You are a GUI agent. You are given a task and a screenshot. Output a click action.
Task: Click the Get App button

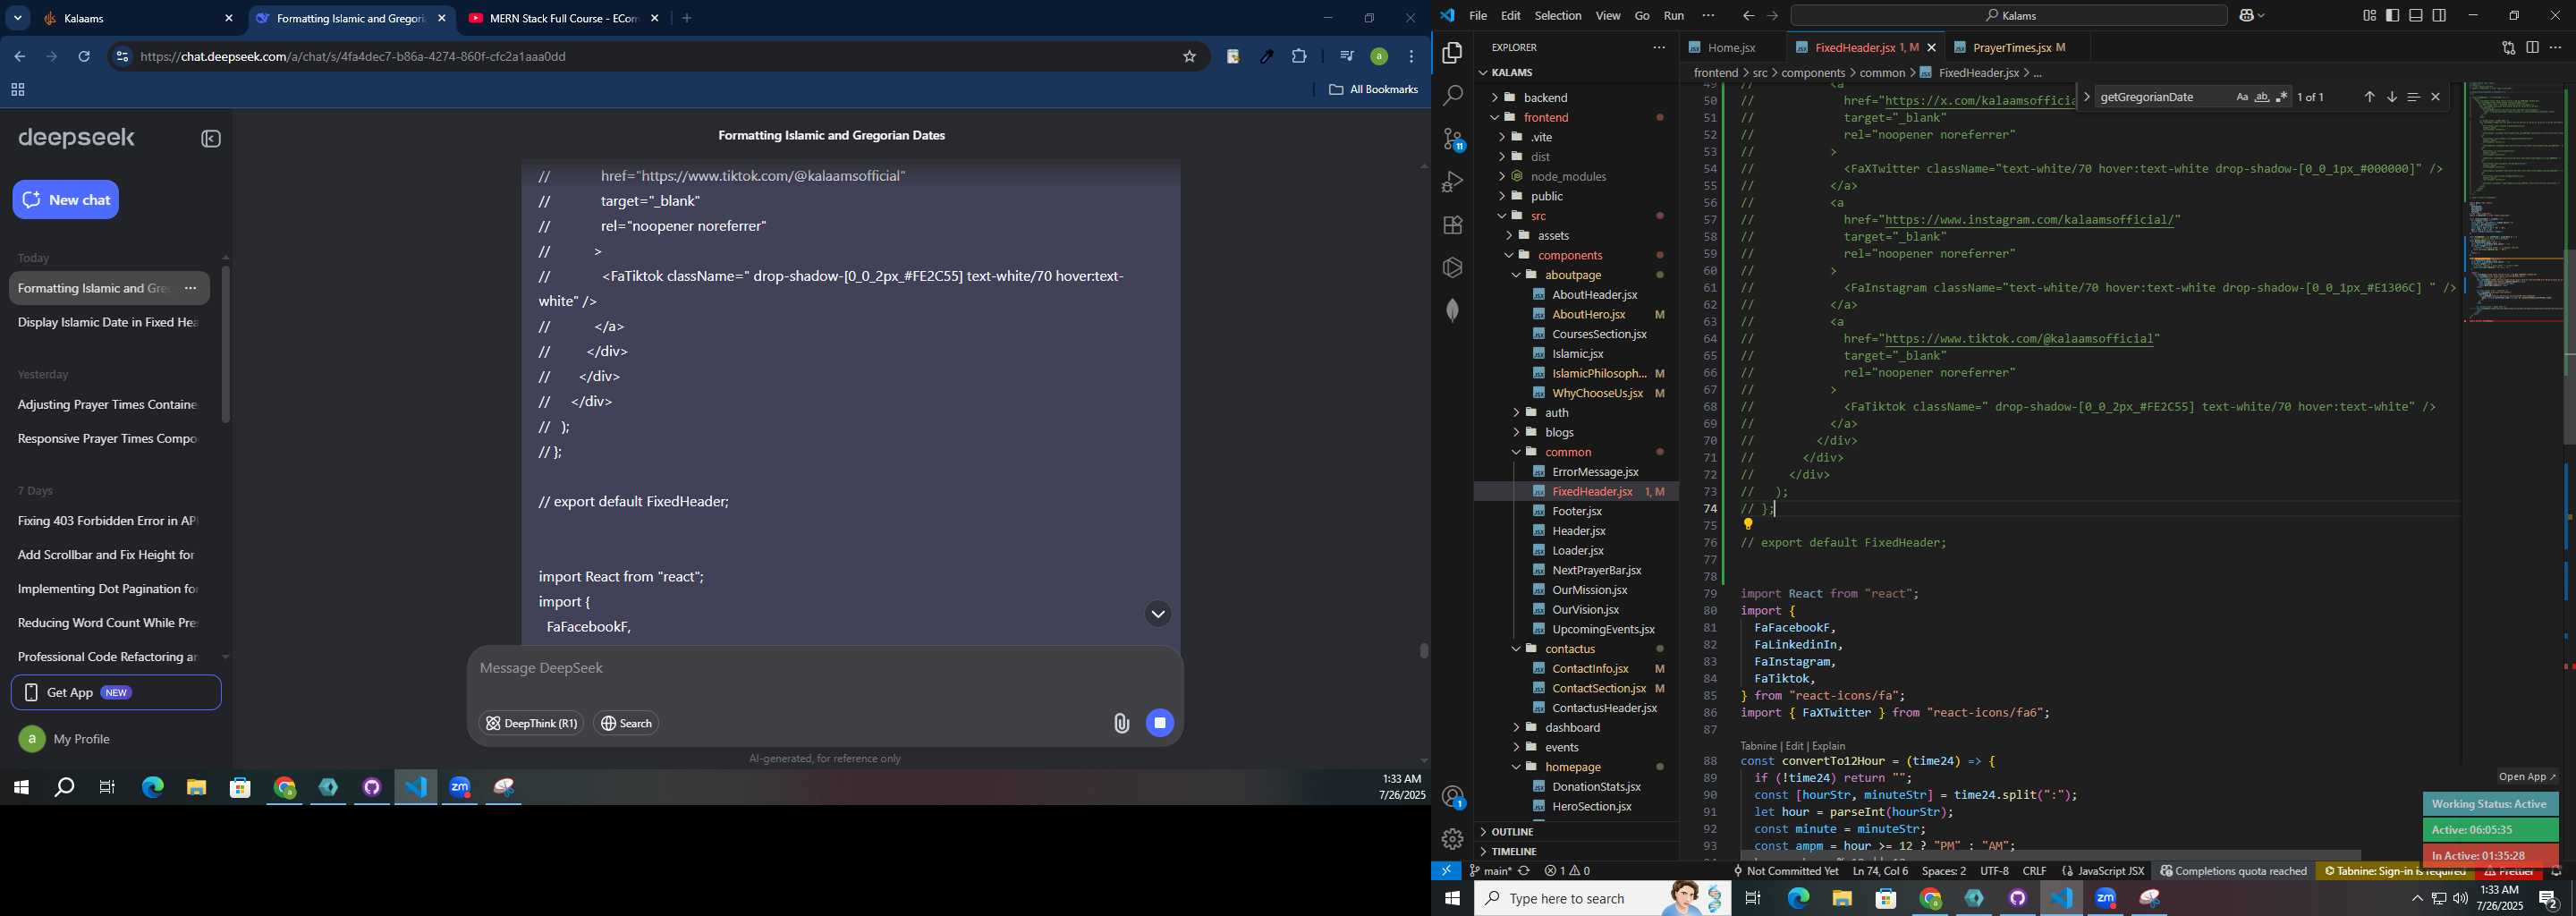pyautogui.click(x=116, y=693)
